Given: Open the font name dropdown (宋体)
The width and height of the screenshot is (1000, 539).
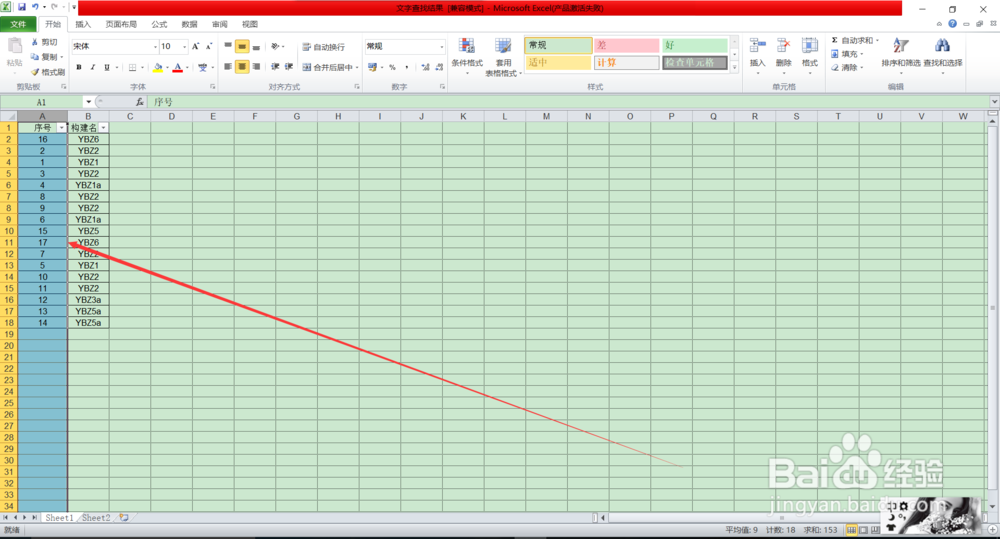Looking at the screenshot, I should click(x=155, y=47).
